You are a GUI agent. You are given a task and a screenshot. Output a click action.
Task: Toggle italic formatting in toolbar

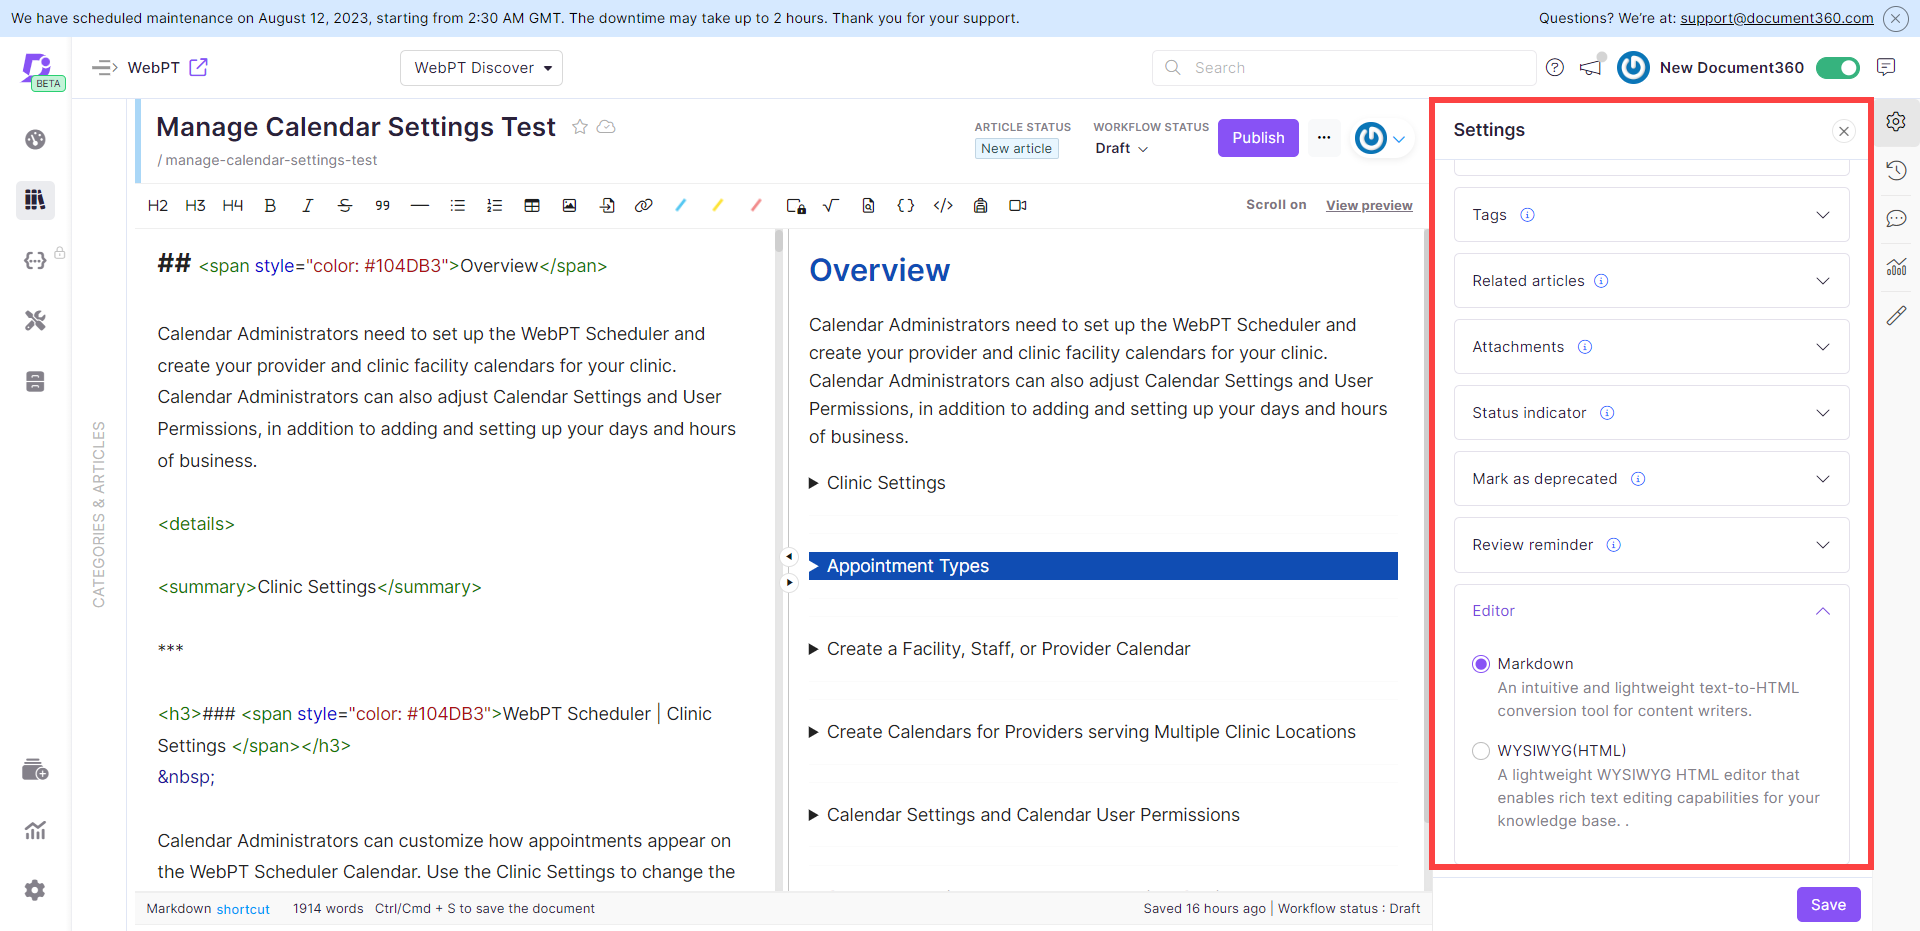307,206
